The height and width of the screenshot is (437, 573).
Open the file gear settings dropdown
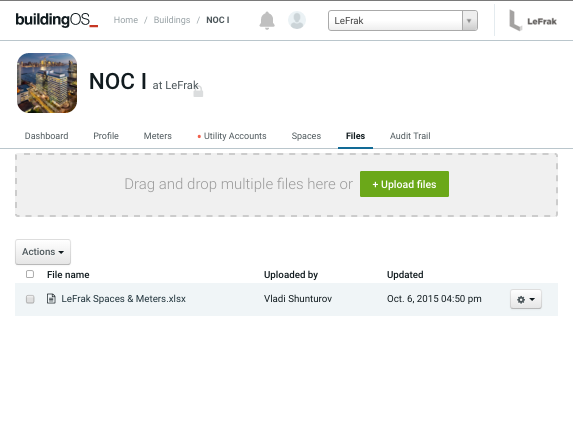click(x=525, y=299)
